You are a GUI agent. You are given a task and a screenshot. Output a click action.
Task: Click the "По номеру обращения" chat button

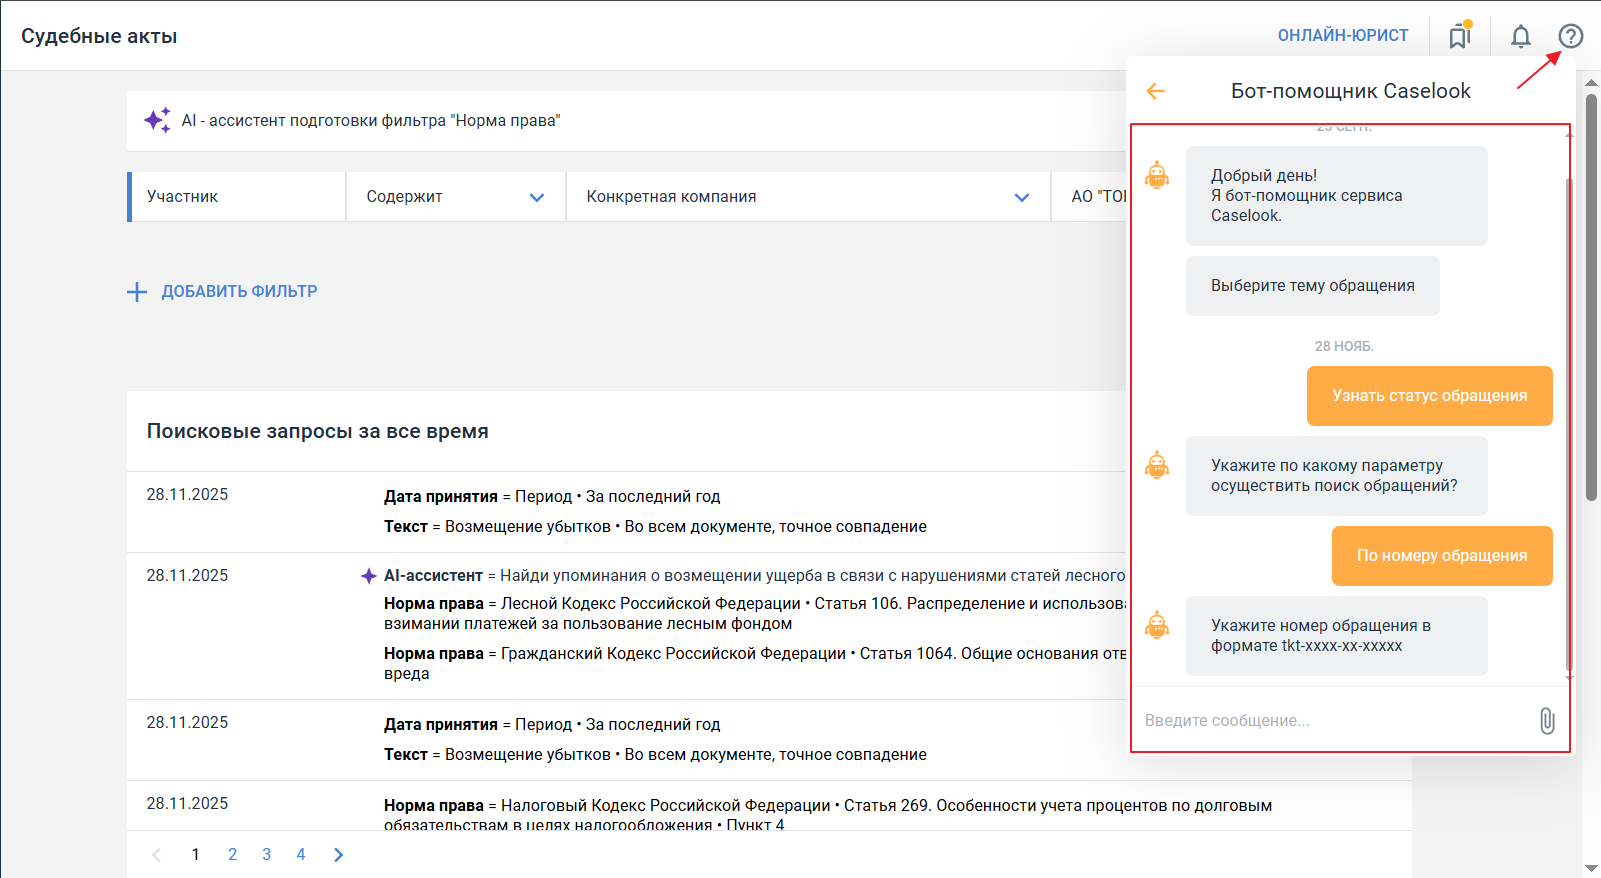(1441, 556)
